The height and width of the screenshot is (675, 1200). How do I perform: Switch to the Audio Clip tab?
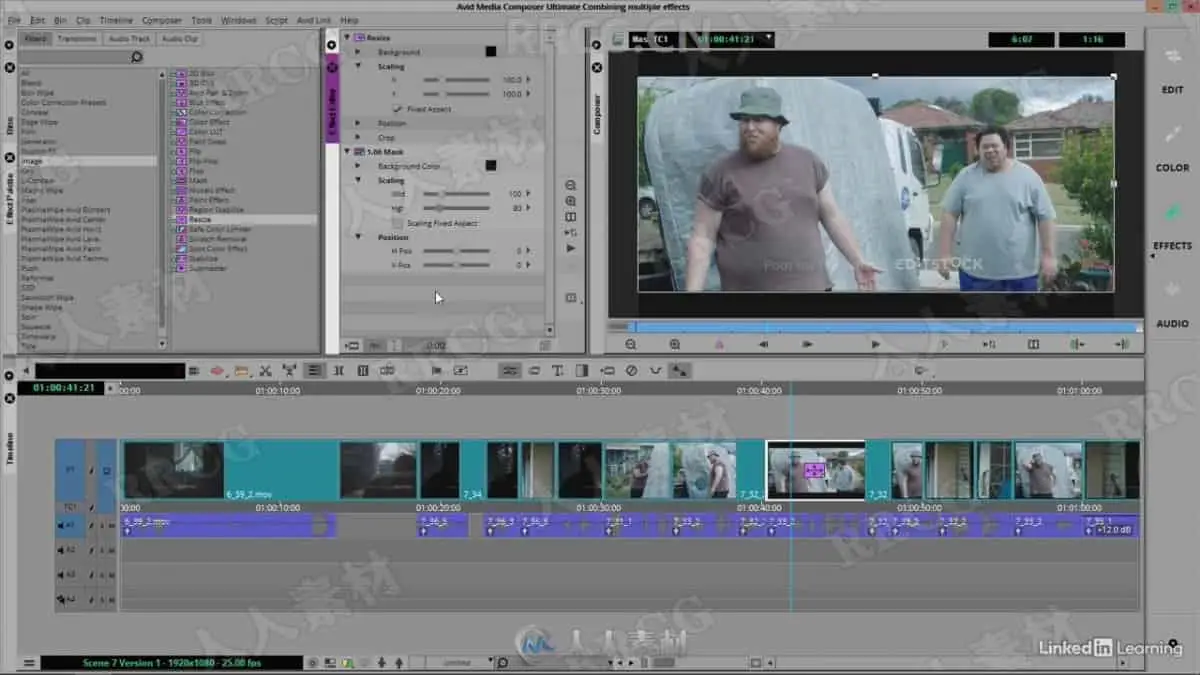click(181, 39)
